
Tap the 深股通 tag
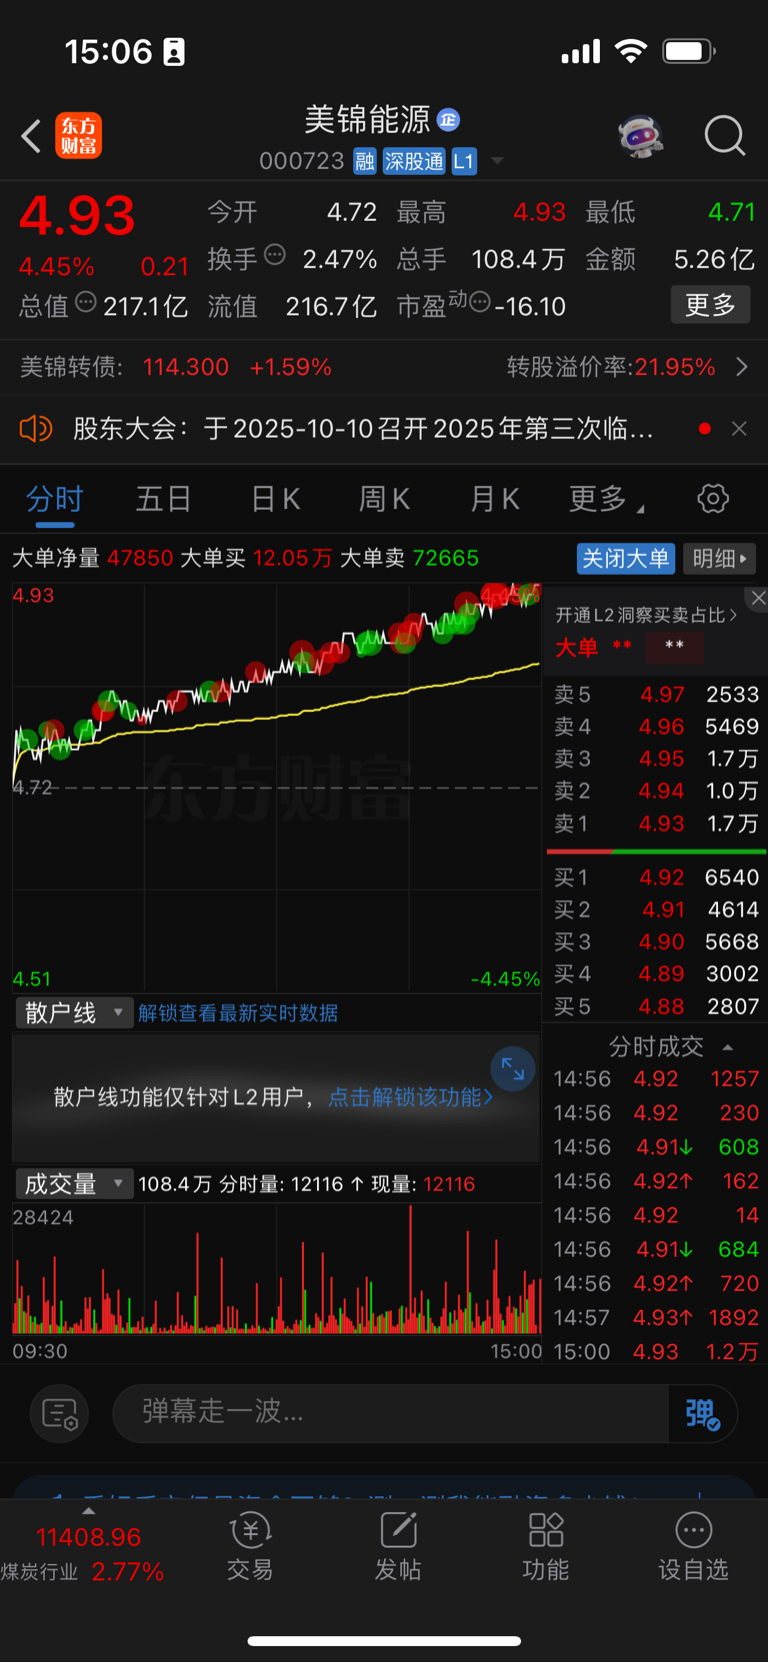414,162
